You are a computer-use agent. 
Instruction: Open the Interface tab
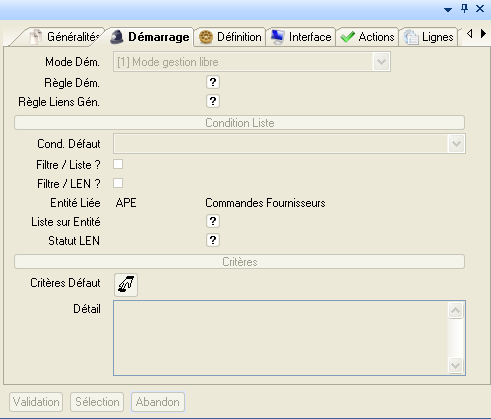(x=301, y=37)
